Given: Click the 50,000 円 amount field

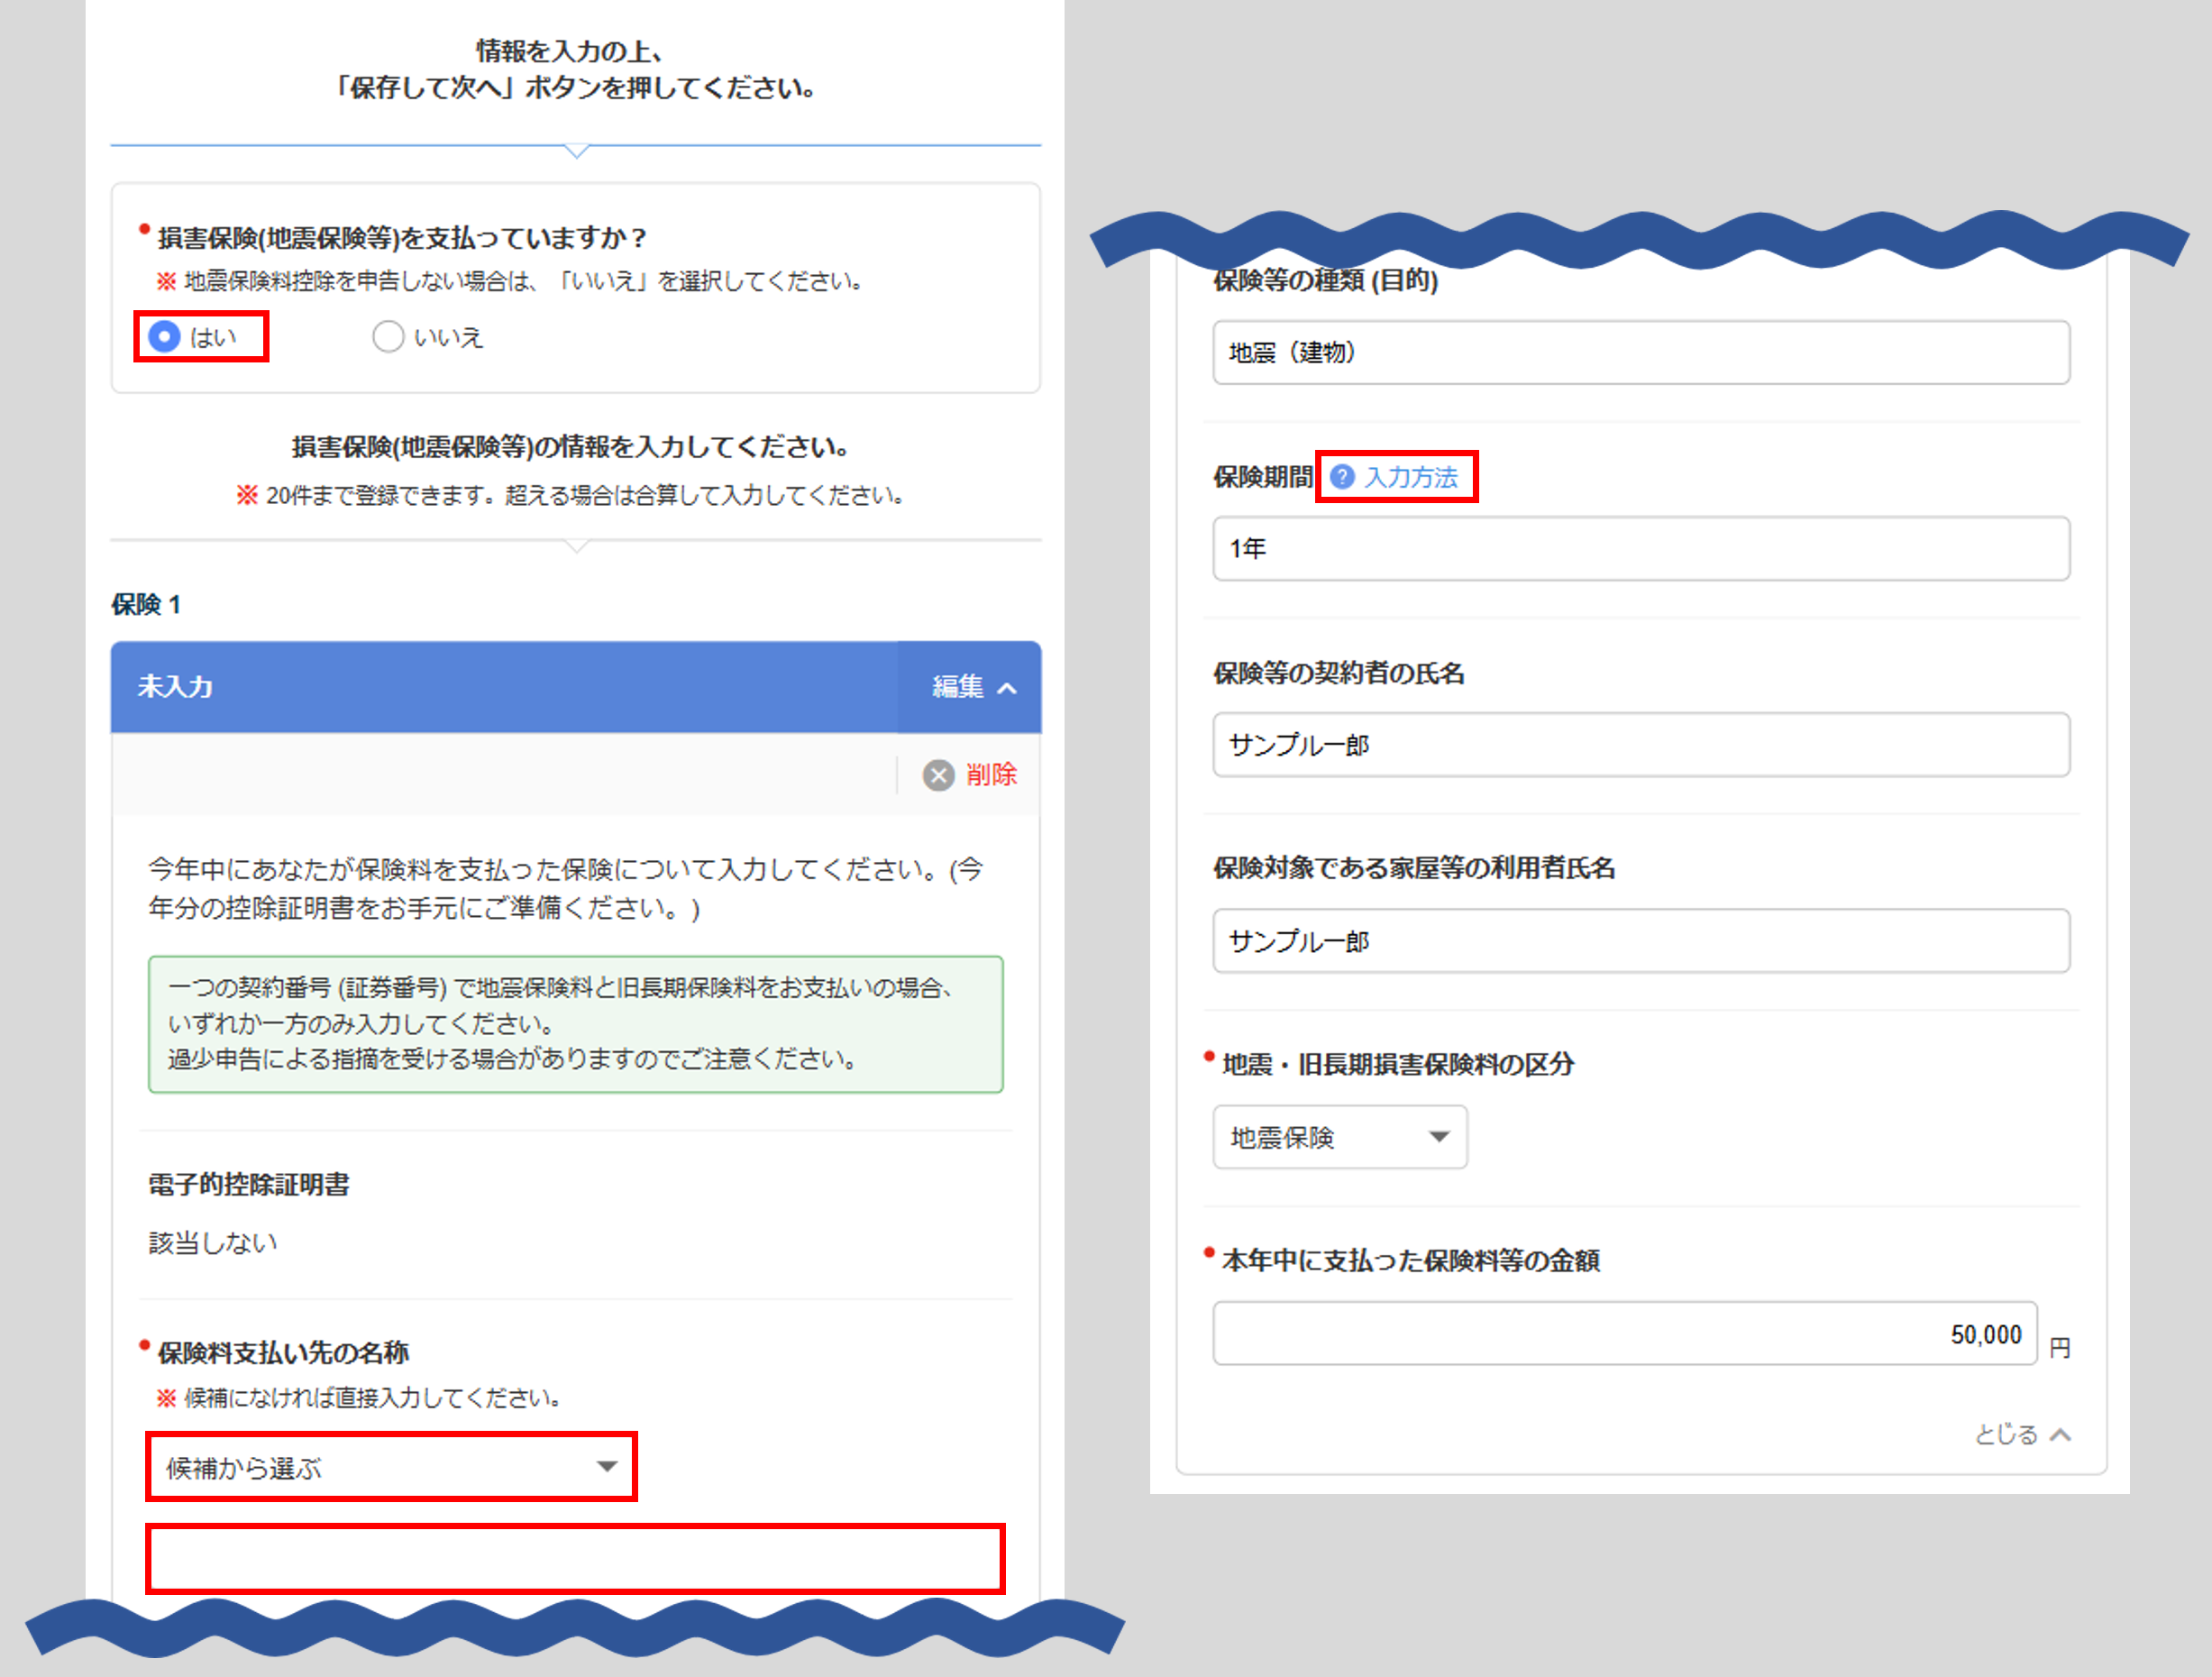Looking at the screenshot, I should pos(1624,1334).
